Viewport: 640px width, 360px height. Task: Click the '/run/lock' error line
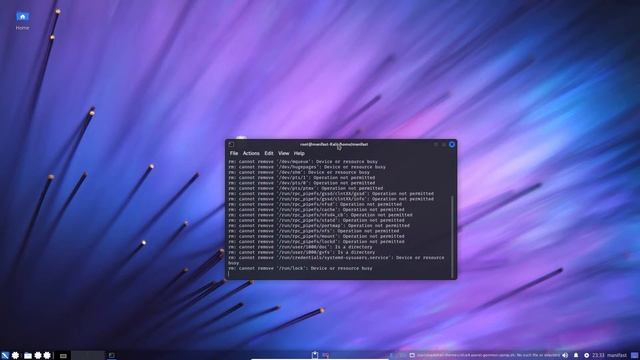(x=300, y=268)
